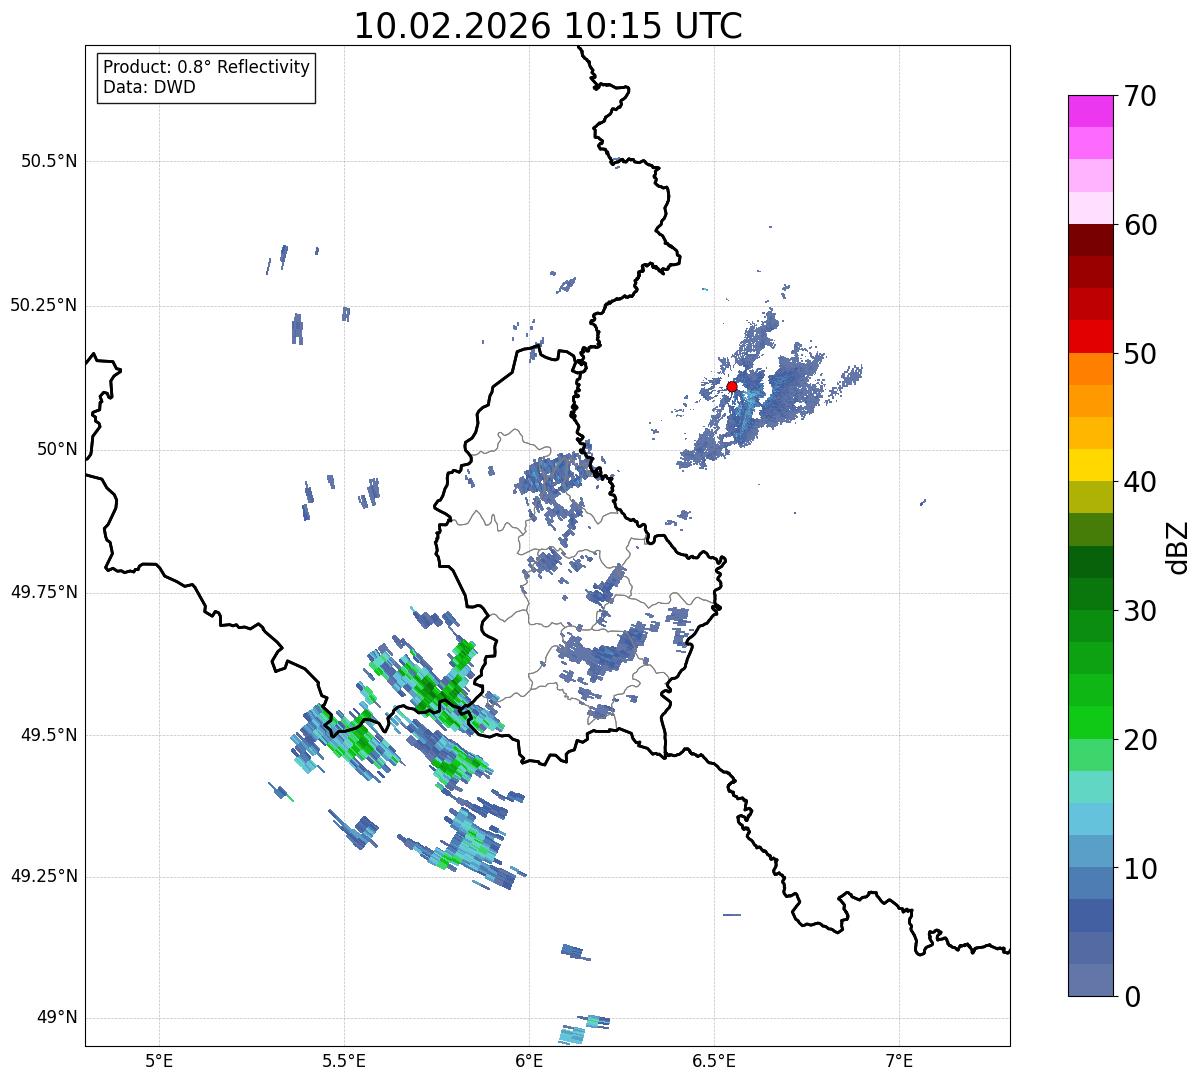Click the 49.5°N latitude label
This screenshot has height=1081, width=1202.
(49, 735)
